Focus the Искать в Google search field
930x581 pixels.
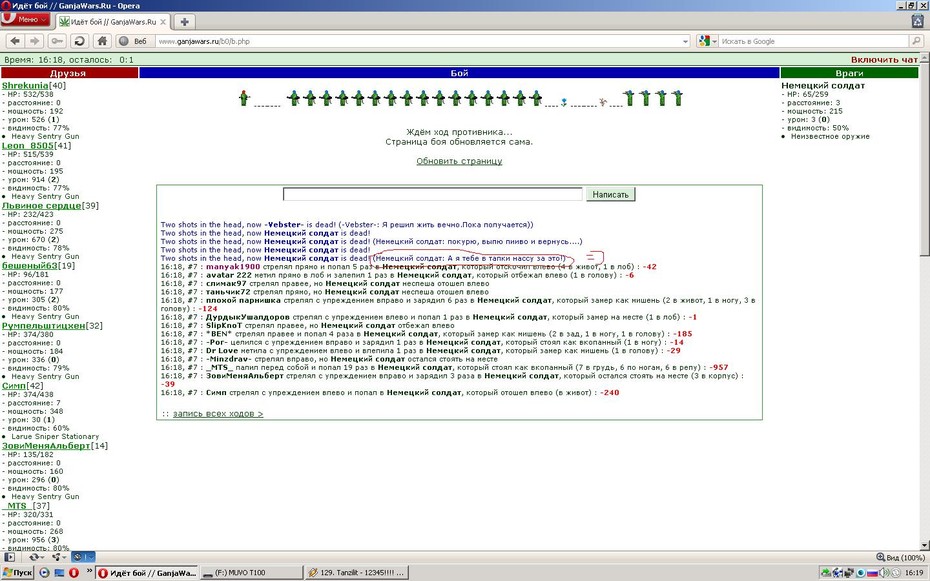(814, 42)
